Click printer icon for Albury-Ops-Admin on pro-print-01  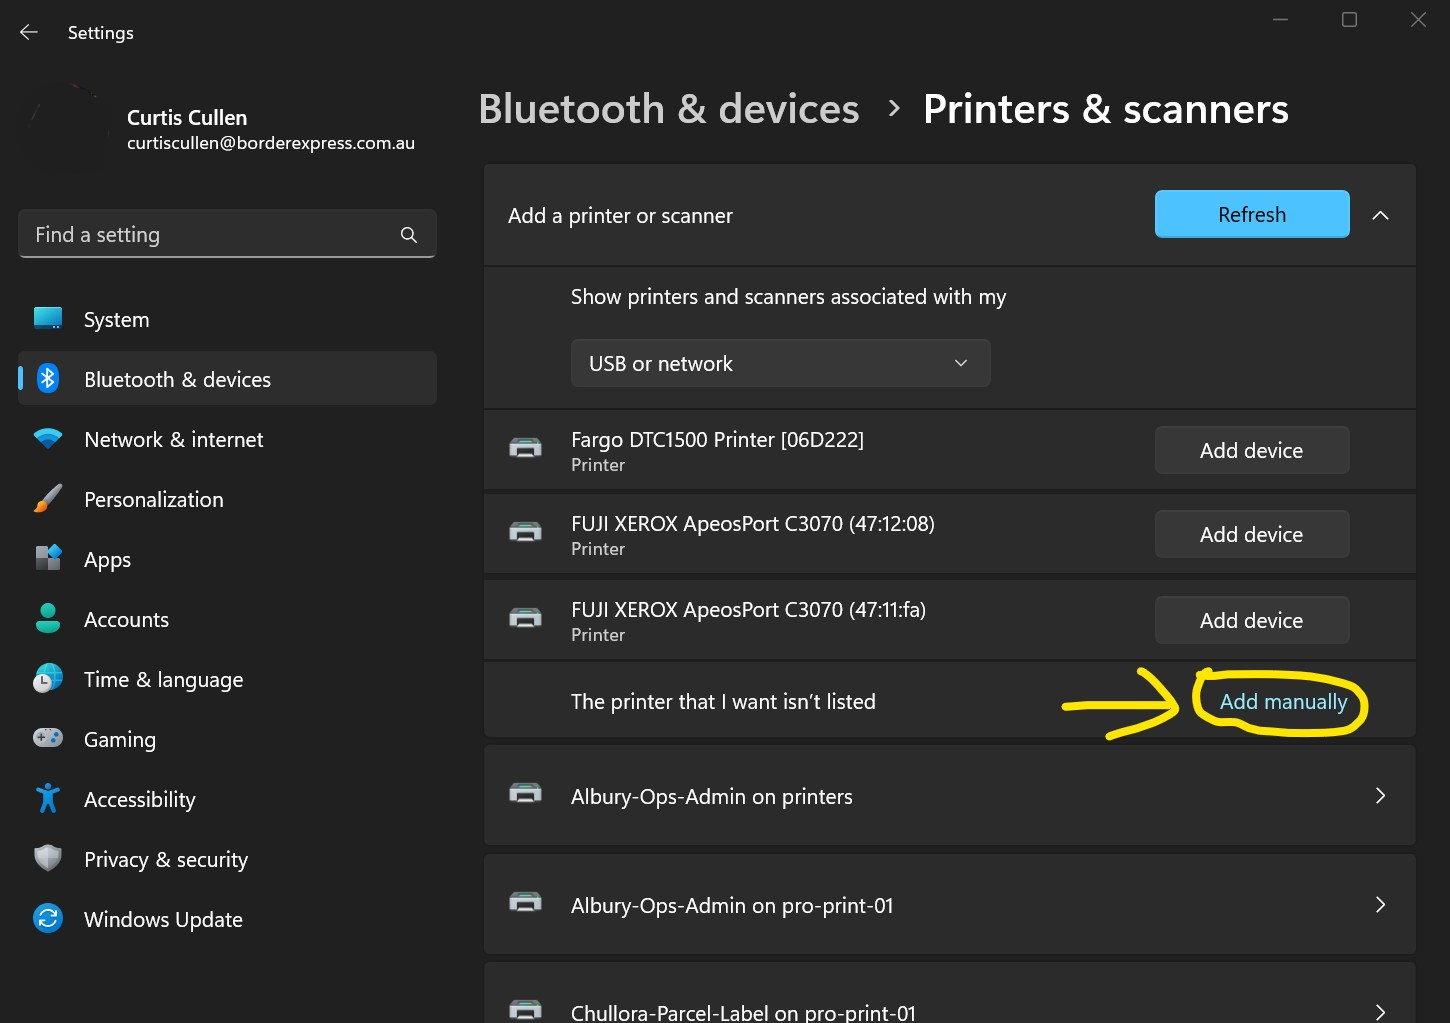(525, 903)
